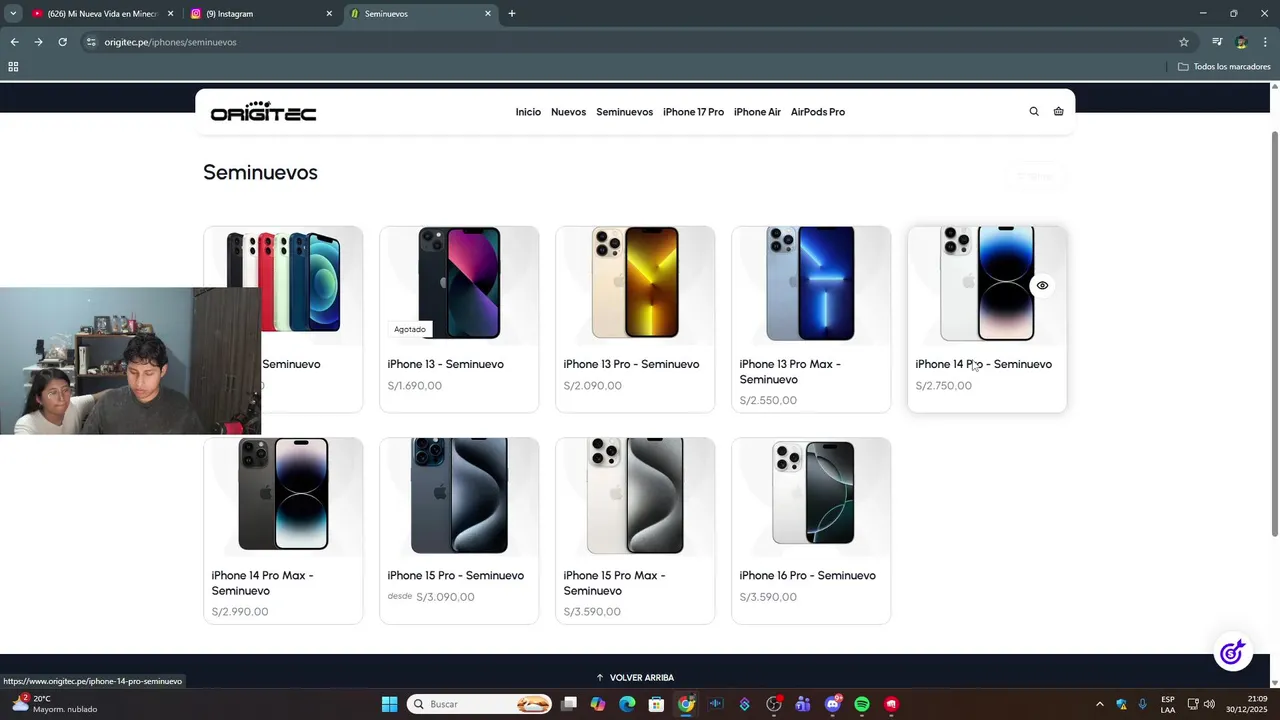Open iPhone 15 Pro - Seminuevo title
1280x720 pixels.
point(455,575)
